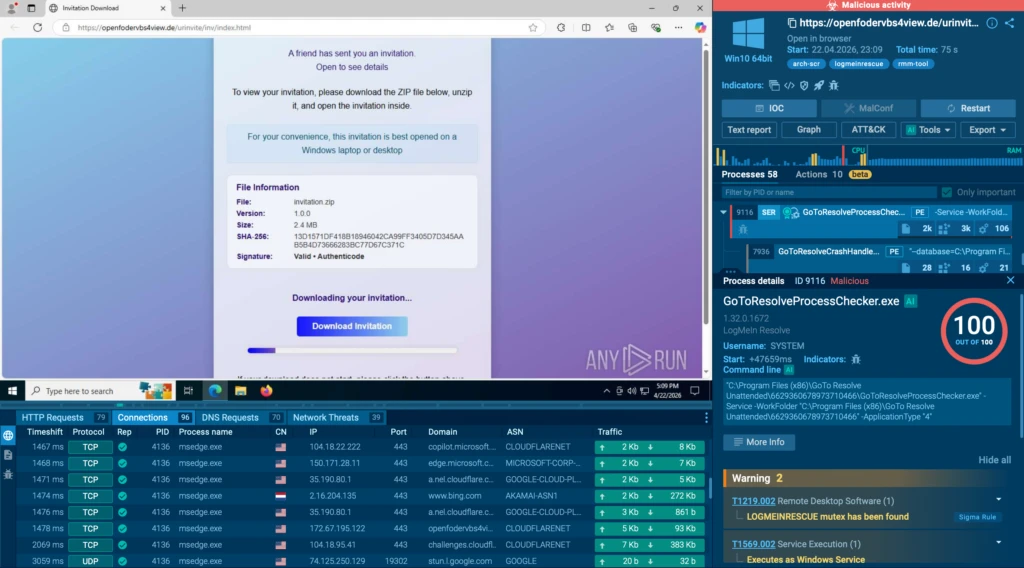The image size is (1024, 568).
Task: Click the Restart button
Action: 968,108
